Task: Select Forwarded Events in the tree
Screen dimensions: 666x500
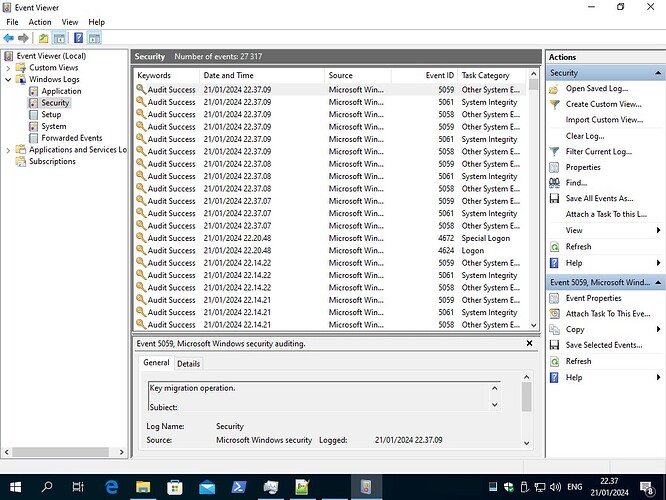Action: (71, 138)
